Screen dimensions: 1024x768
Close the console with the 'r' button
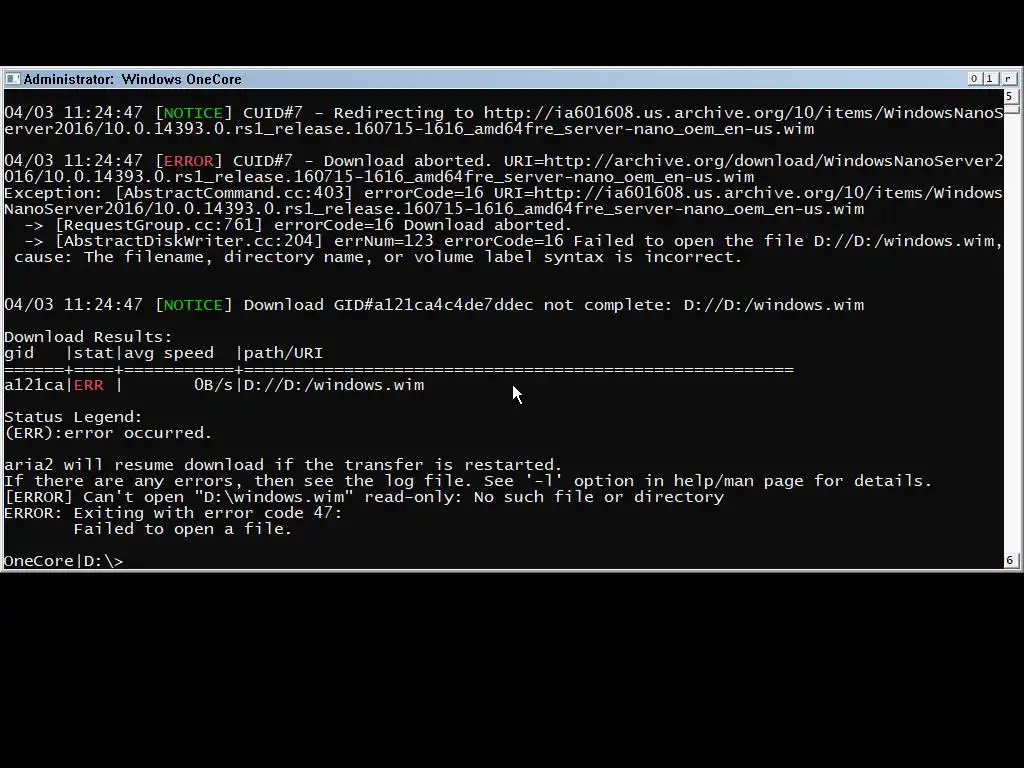click(1008, 78)
